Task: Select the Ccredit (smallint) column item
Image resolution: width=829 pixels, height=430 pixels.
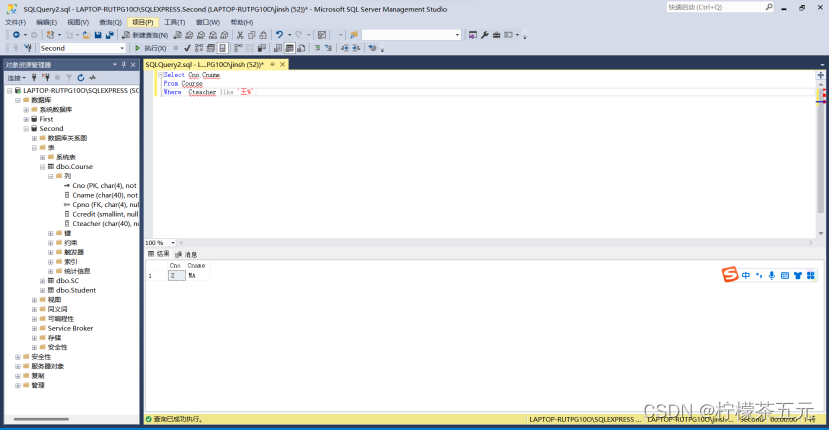Action: click(105, 214)
